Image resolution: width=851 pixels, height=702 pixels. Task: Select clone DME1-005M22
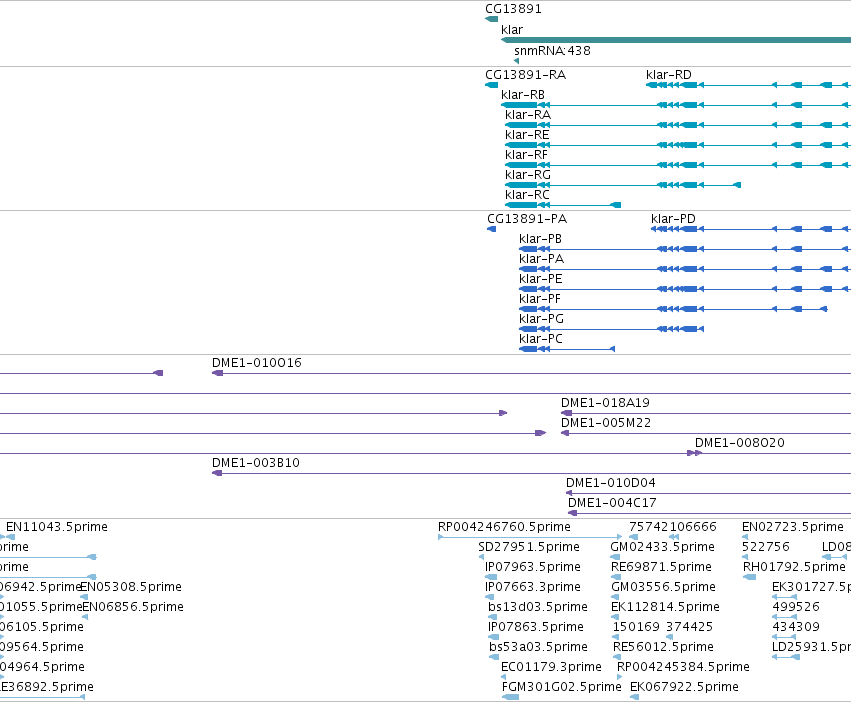606,423
